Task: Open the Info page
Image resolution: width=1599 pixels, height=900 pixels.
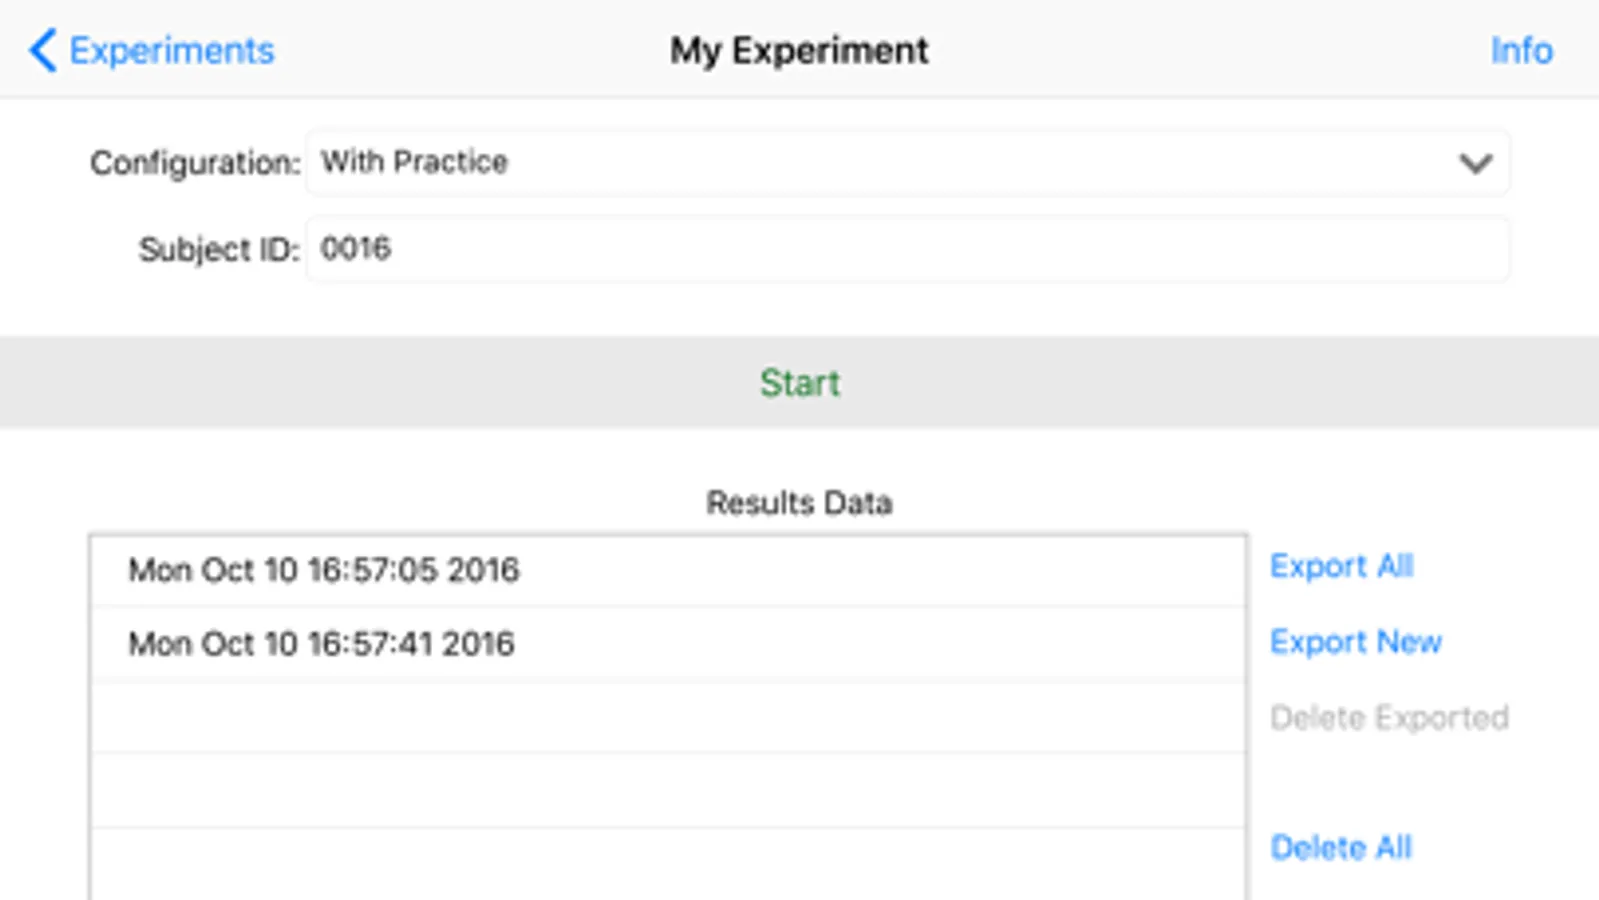Action: 1521,50
